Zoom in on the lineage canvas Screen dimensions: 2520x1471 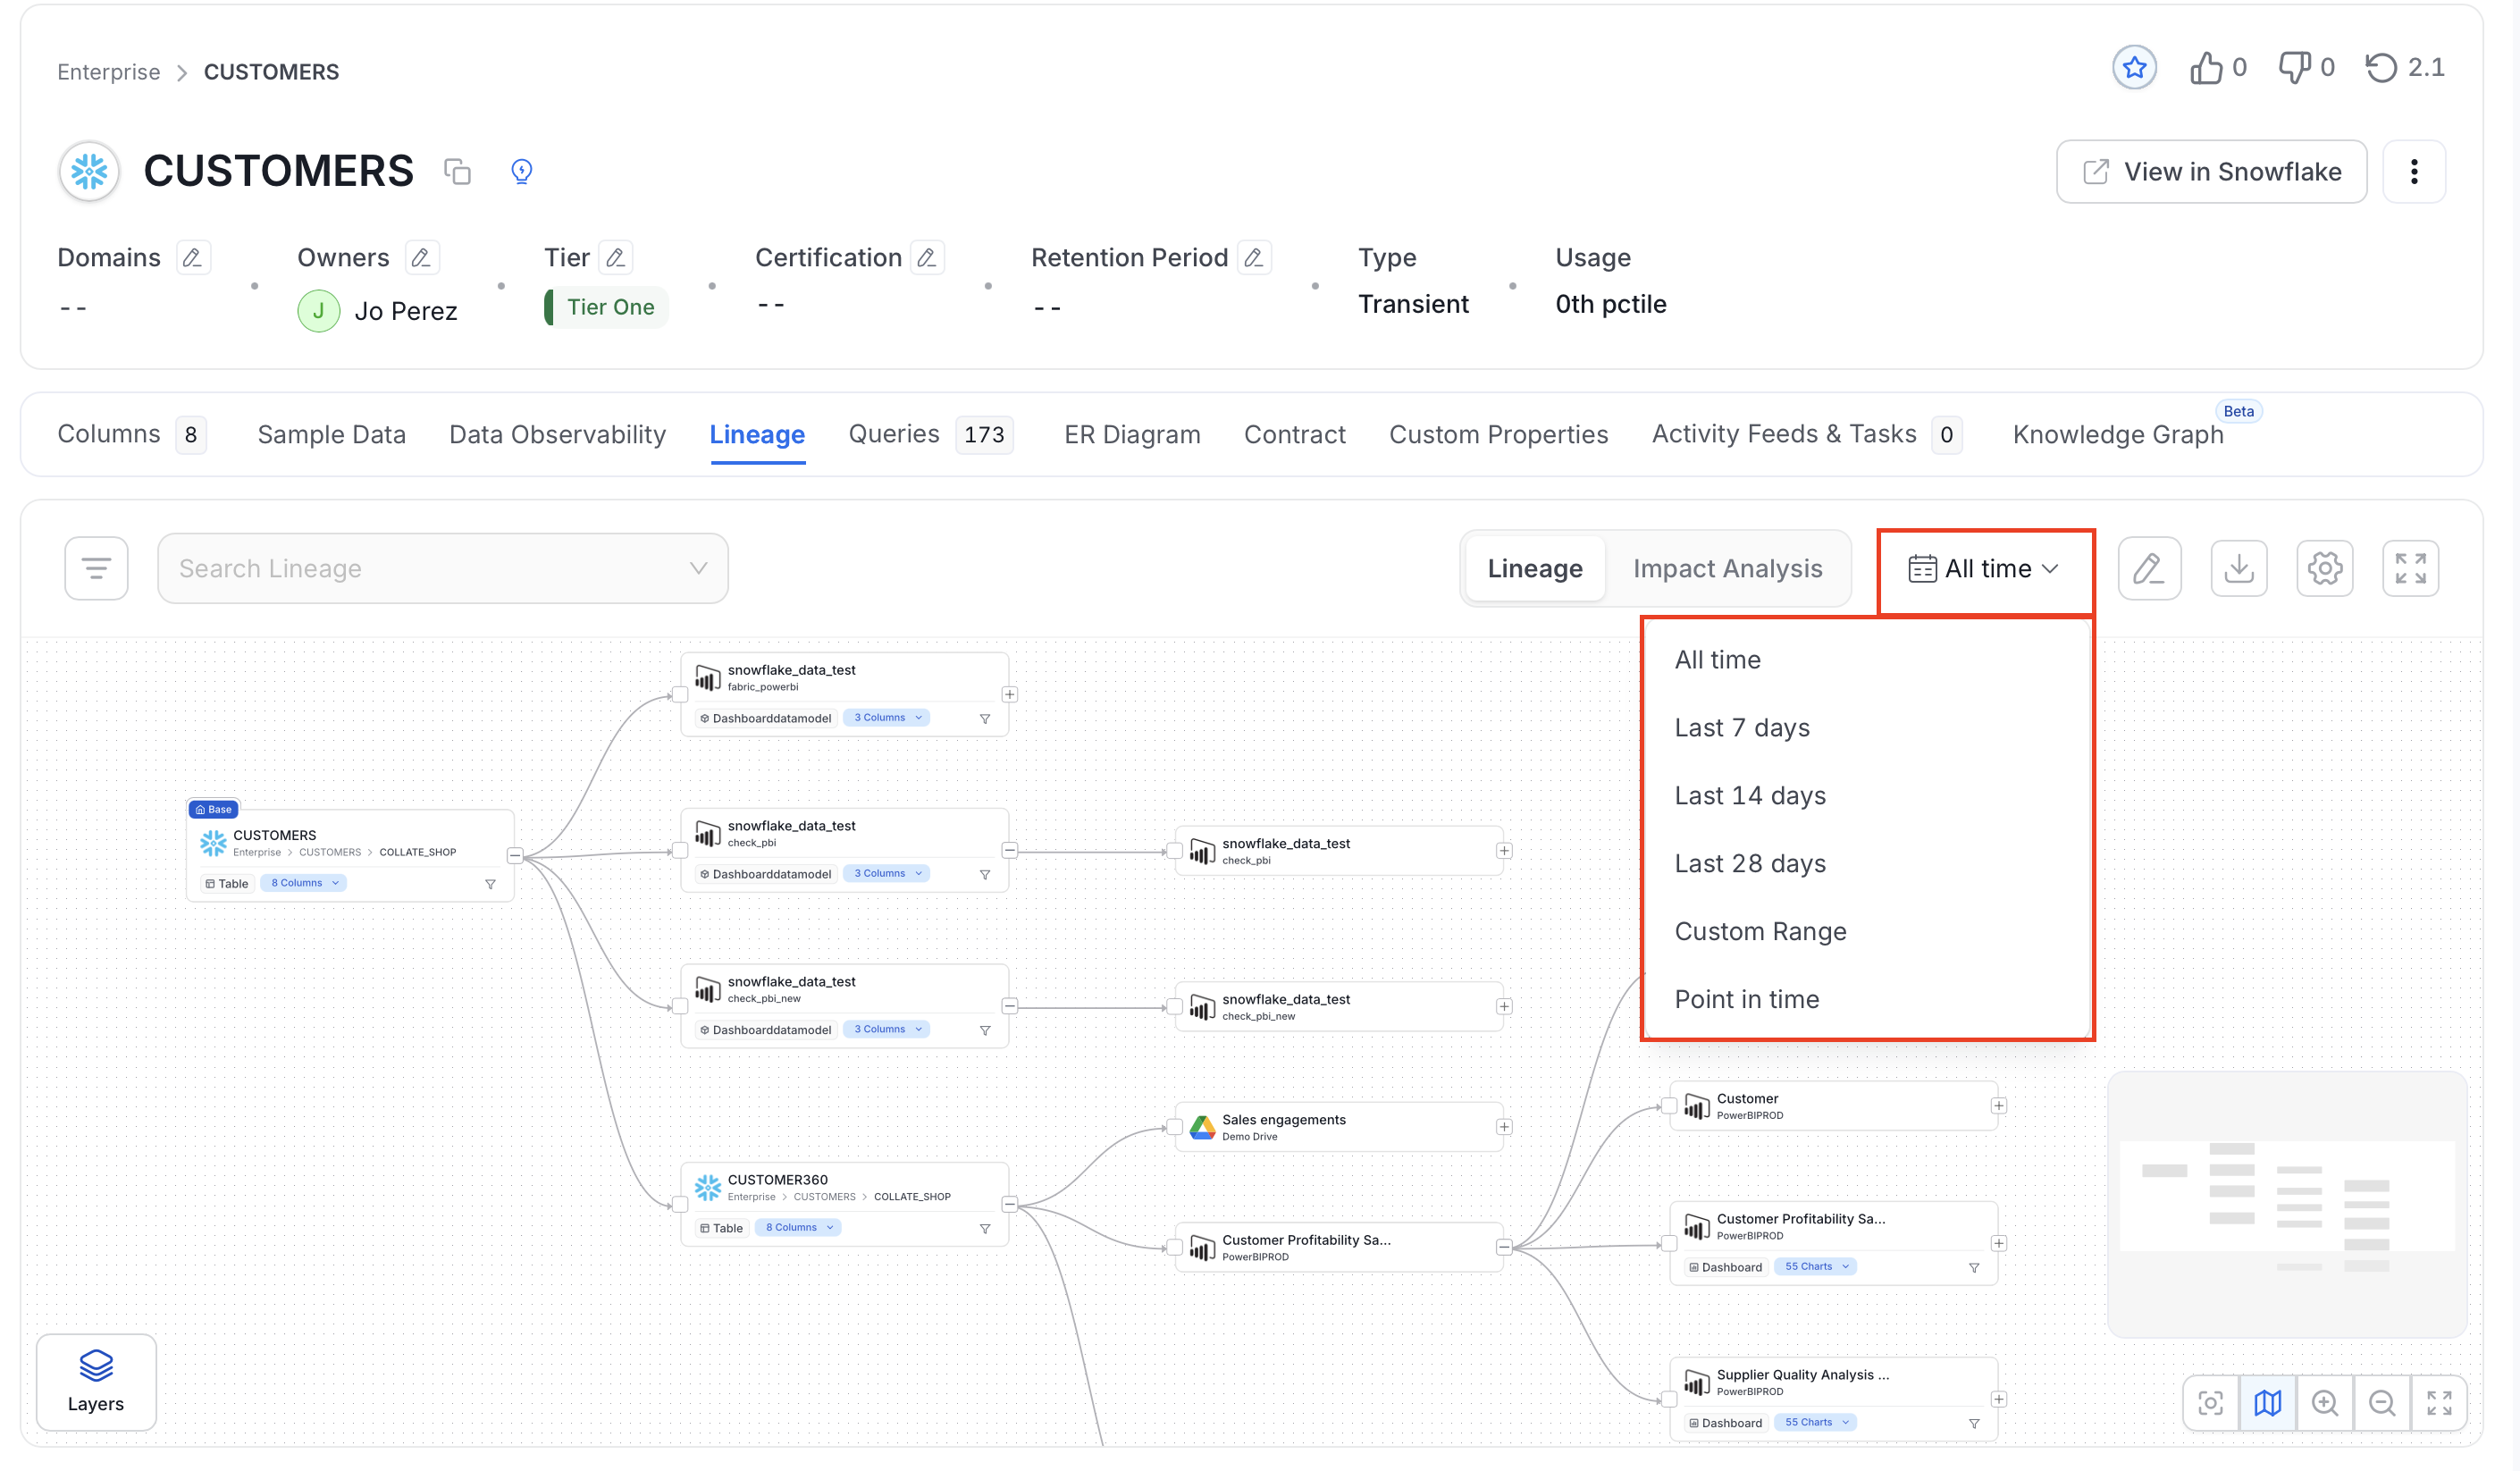coord(2324,1403)
